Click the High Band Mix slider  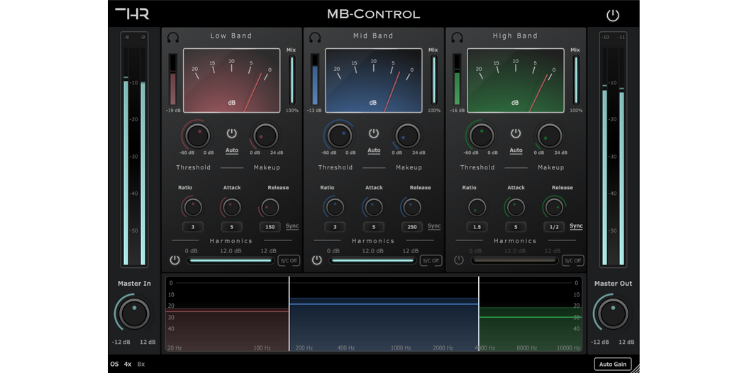coord(576,80)
